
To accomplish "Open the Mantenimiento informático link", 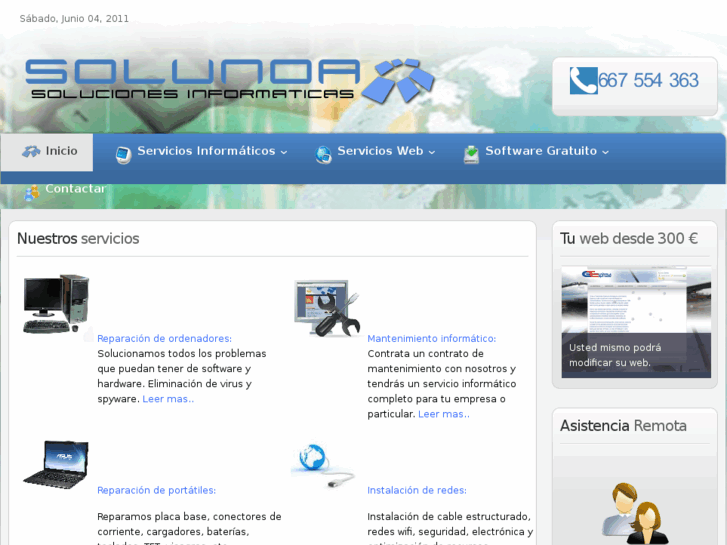I will (432, 339).
